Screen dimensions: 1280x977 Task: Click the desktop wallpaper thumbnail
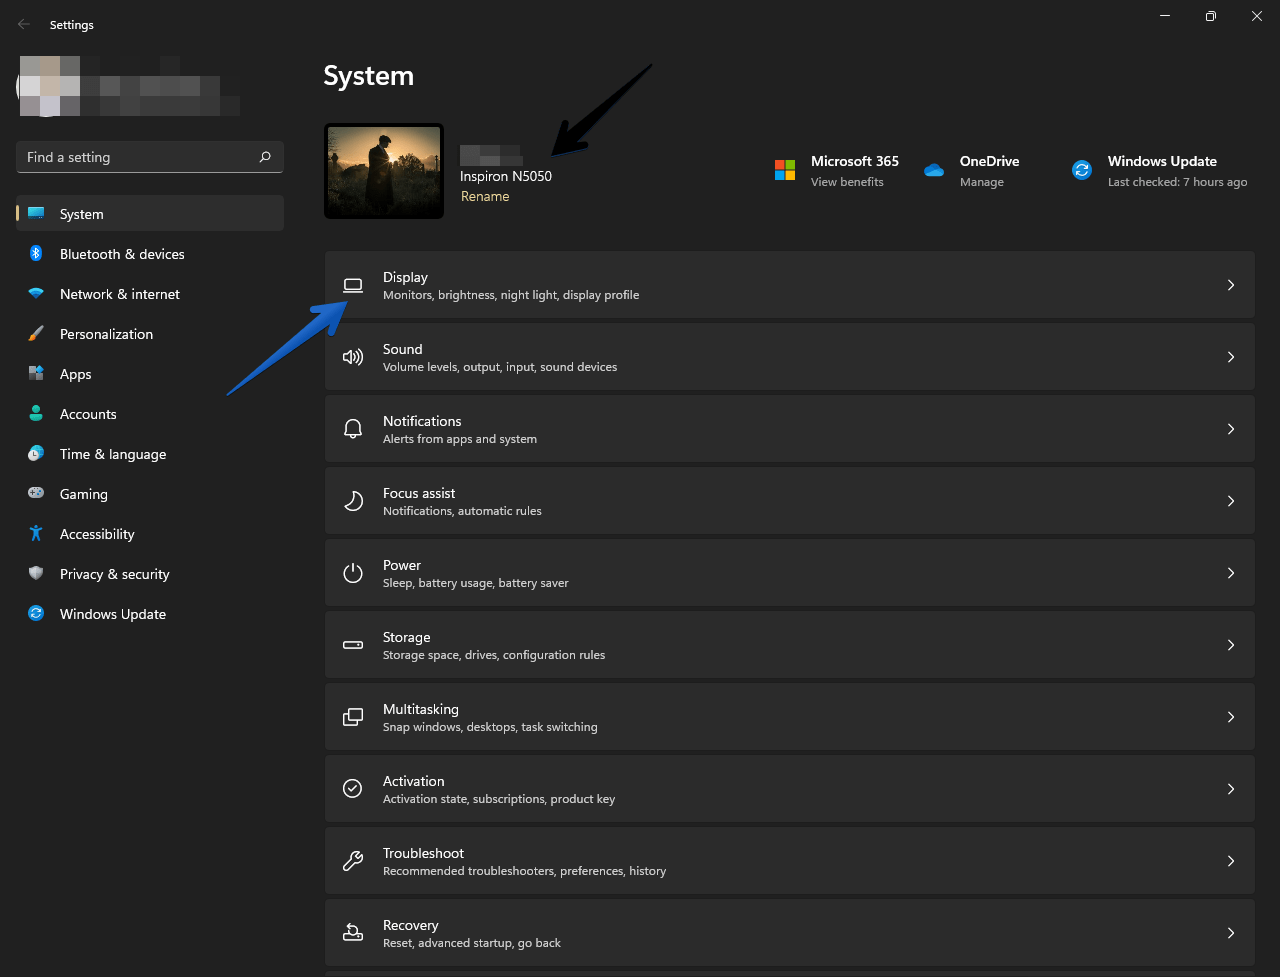(x=384, y=171)
